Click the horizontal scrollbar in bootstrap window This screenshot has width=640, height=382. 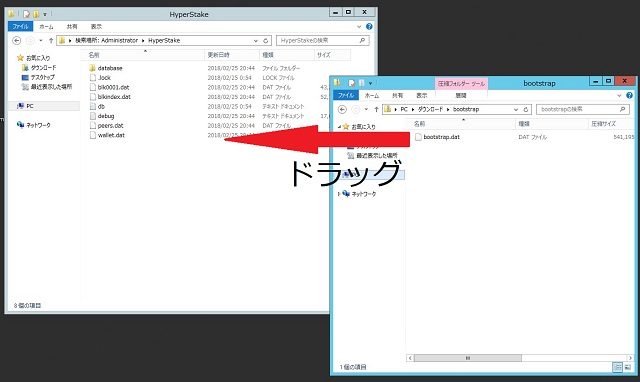468,358
